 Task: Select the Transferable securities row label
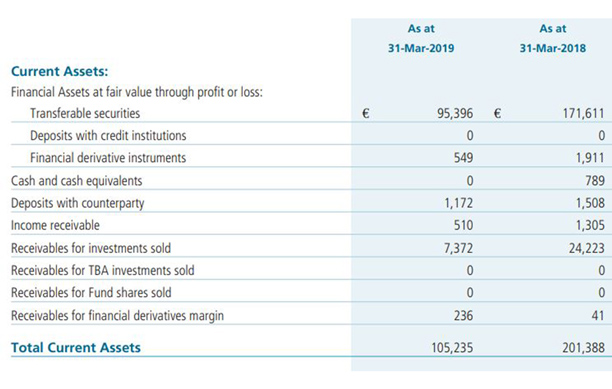click(x=85, y=113)
